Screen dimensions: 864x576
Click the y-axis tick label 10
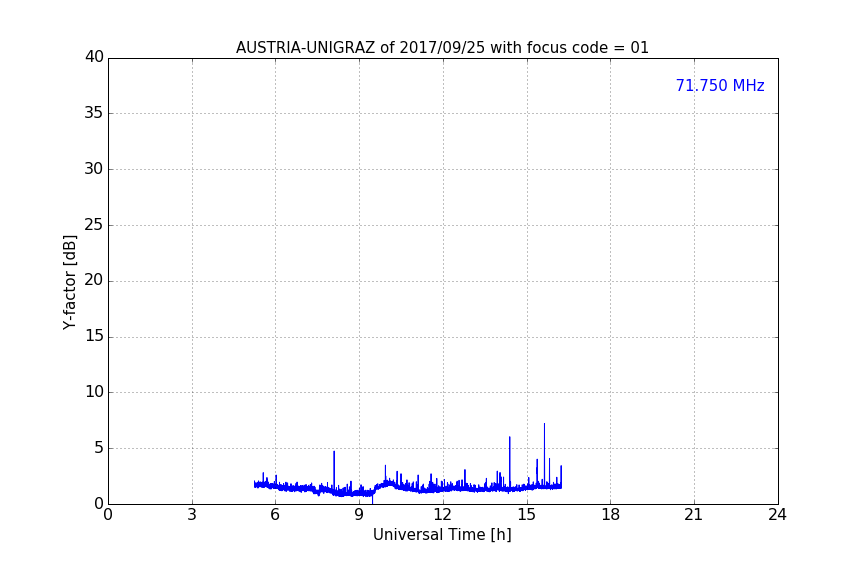coord(94,392)
